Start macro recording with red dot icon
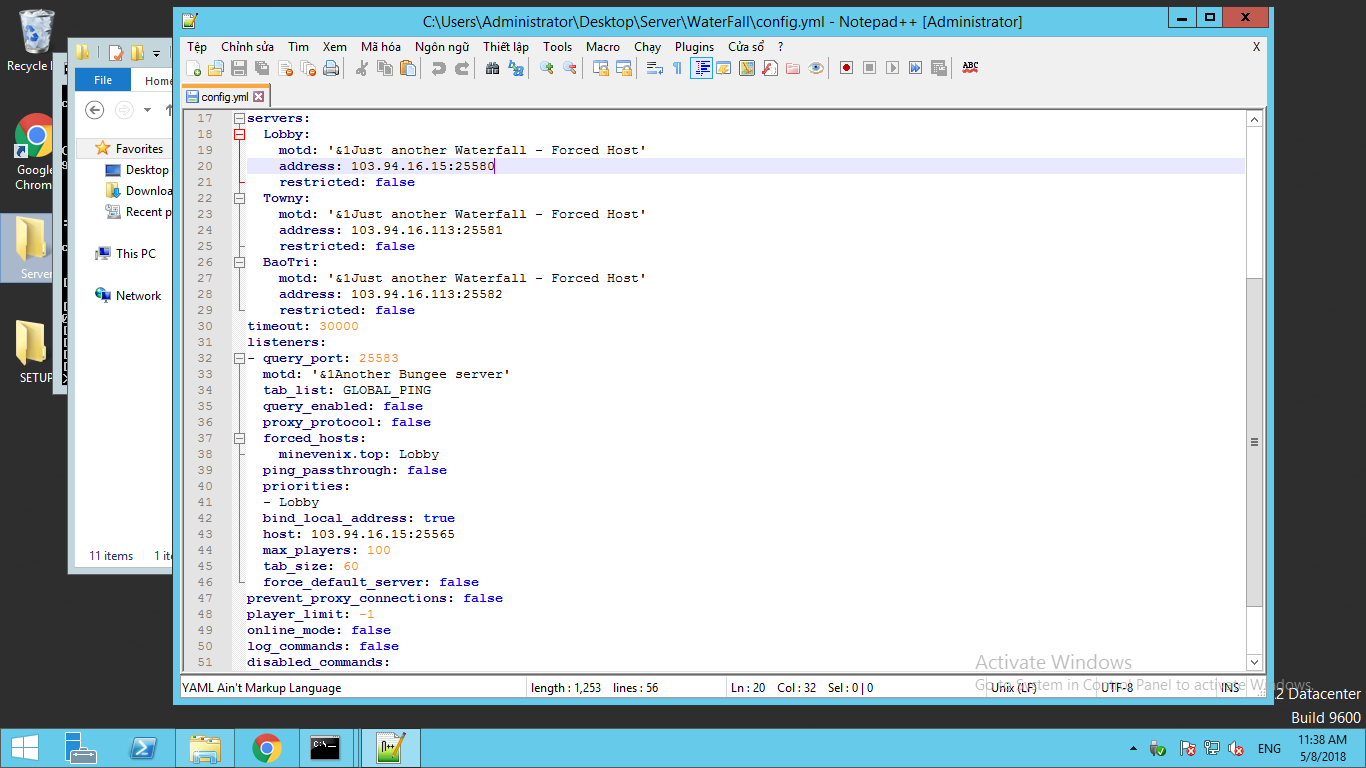1366x768 pixels. (846, 68)
